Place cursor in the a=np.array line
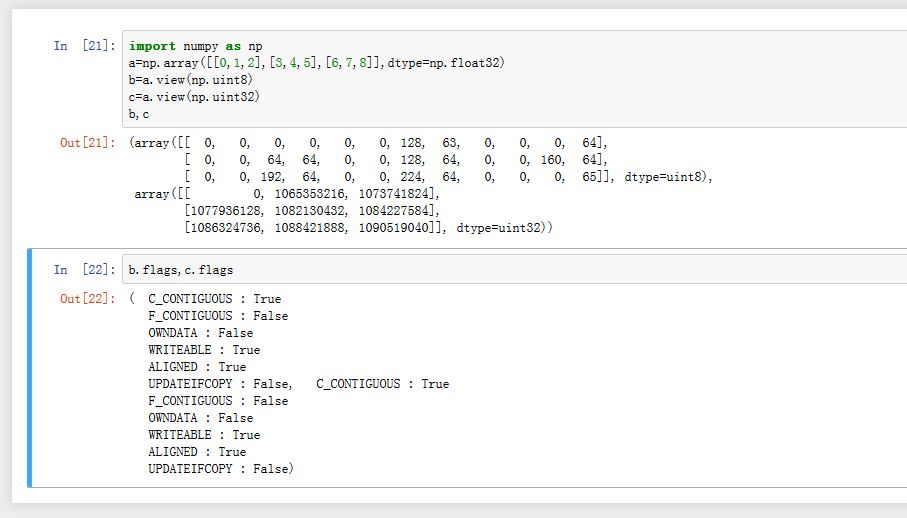 pyautogui.click(x=317, y=63)
